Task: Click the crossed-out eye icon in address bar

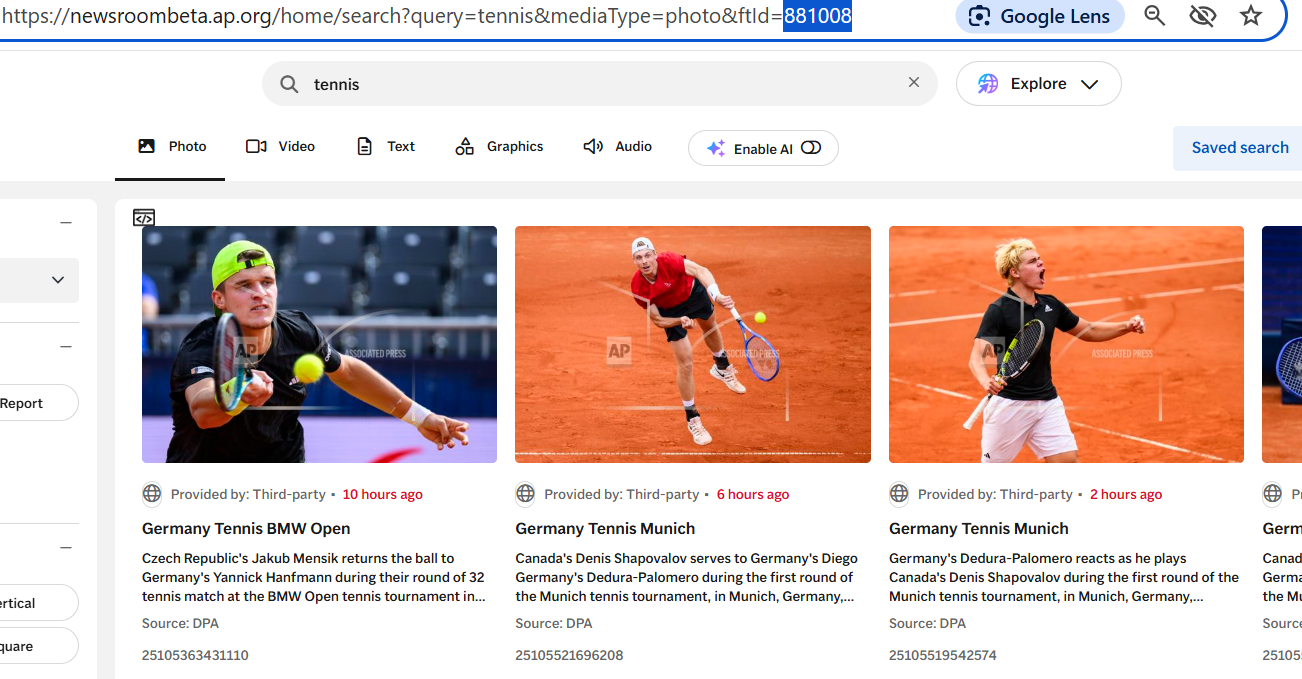Action: tap(1203, 16)
